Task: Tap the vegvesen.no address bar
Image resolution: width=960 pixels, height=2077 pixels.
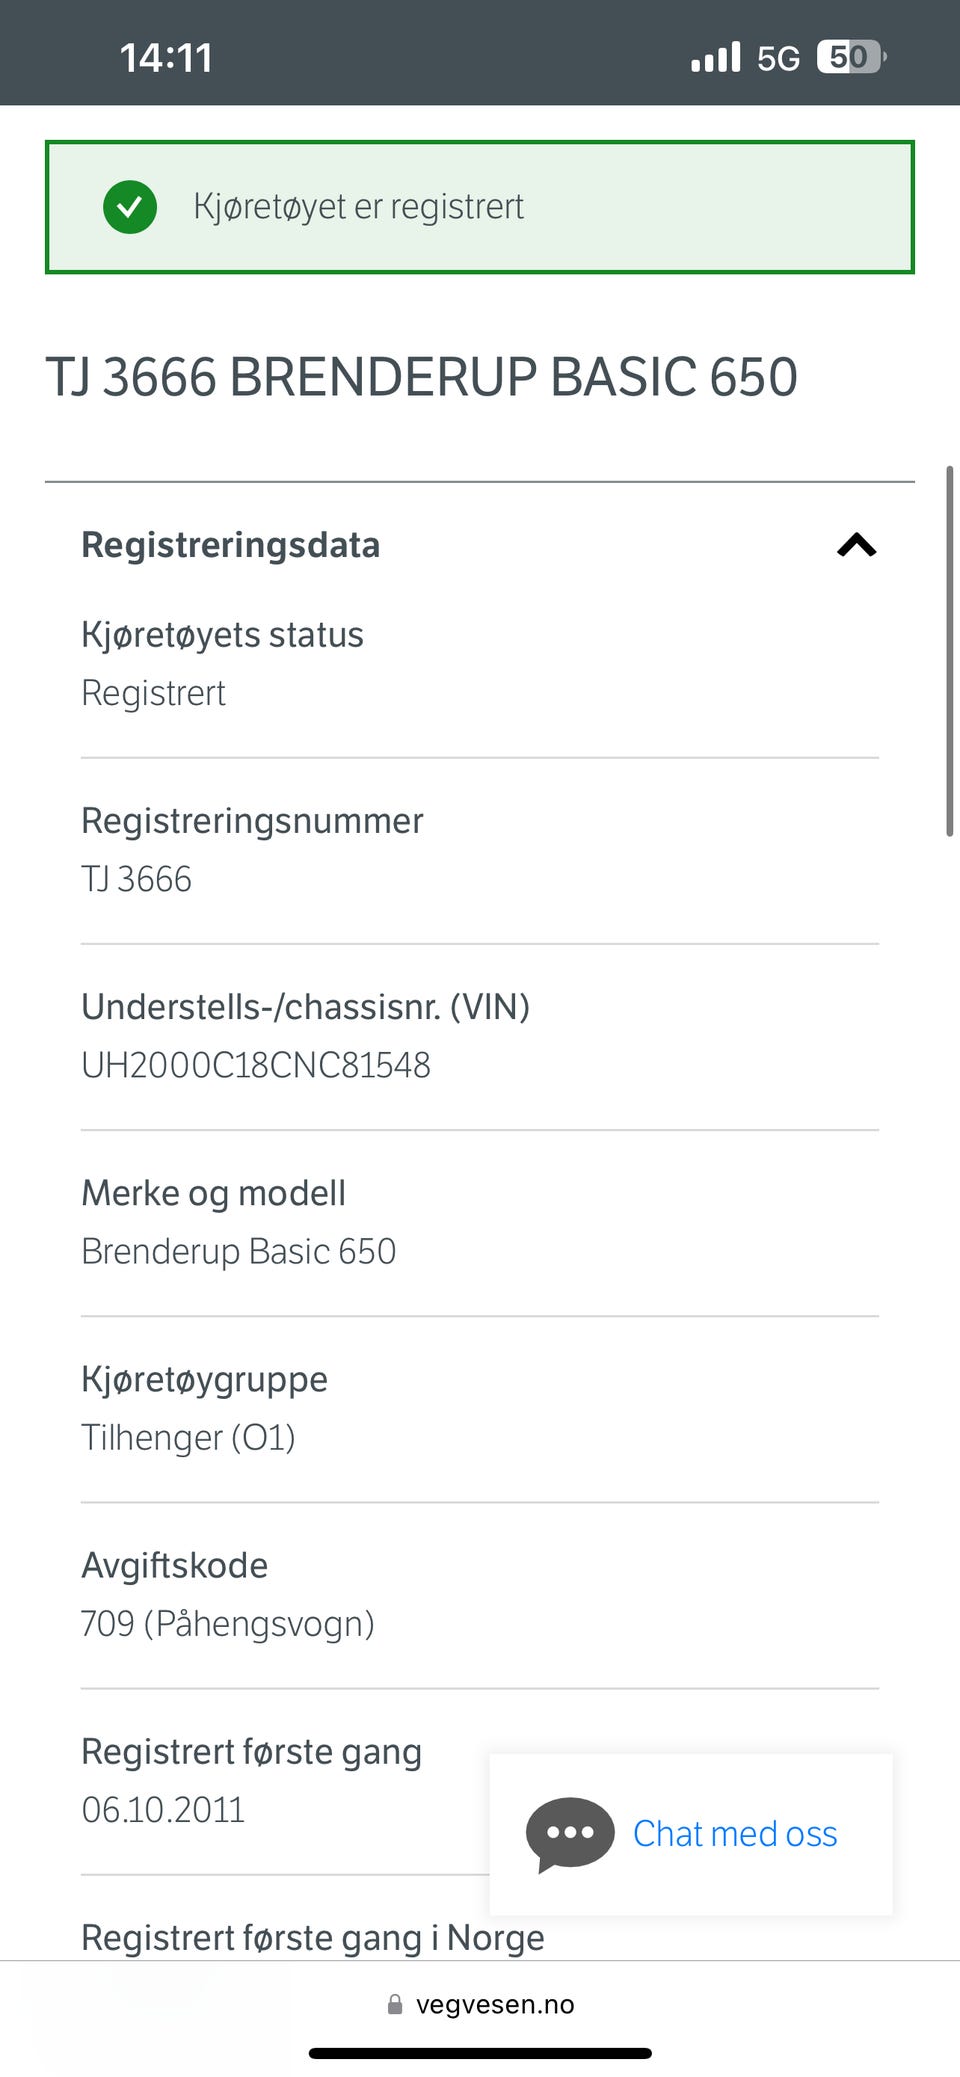Action: tap(480, 2004)
